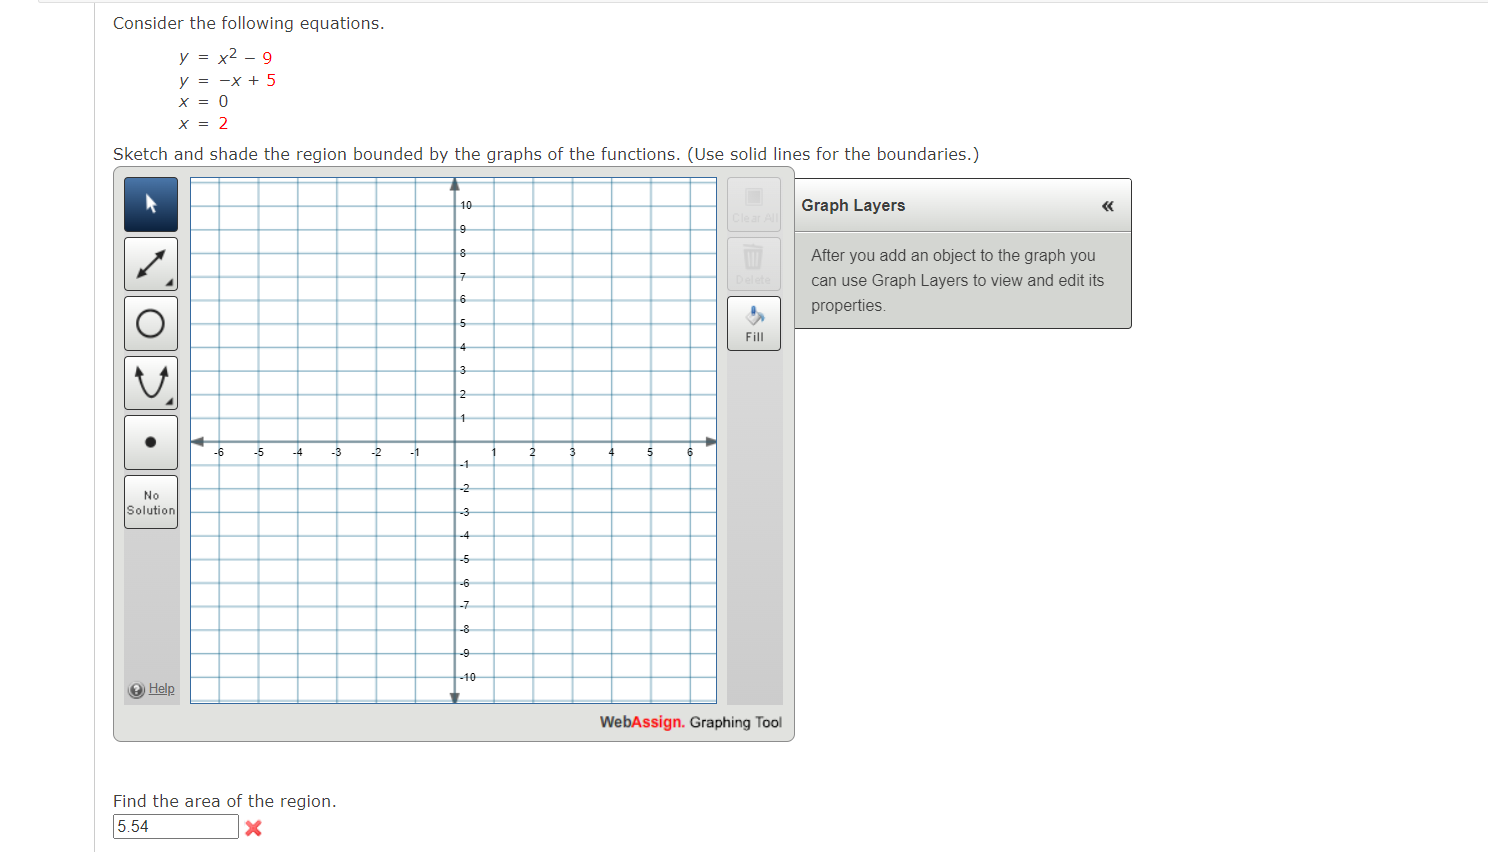
Task: Click the Graph Layers panel header
Action: coord(852,205)
